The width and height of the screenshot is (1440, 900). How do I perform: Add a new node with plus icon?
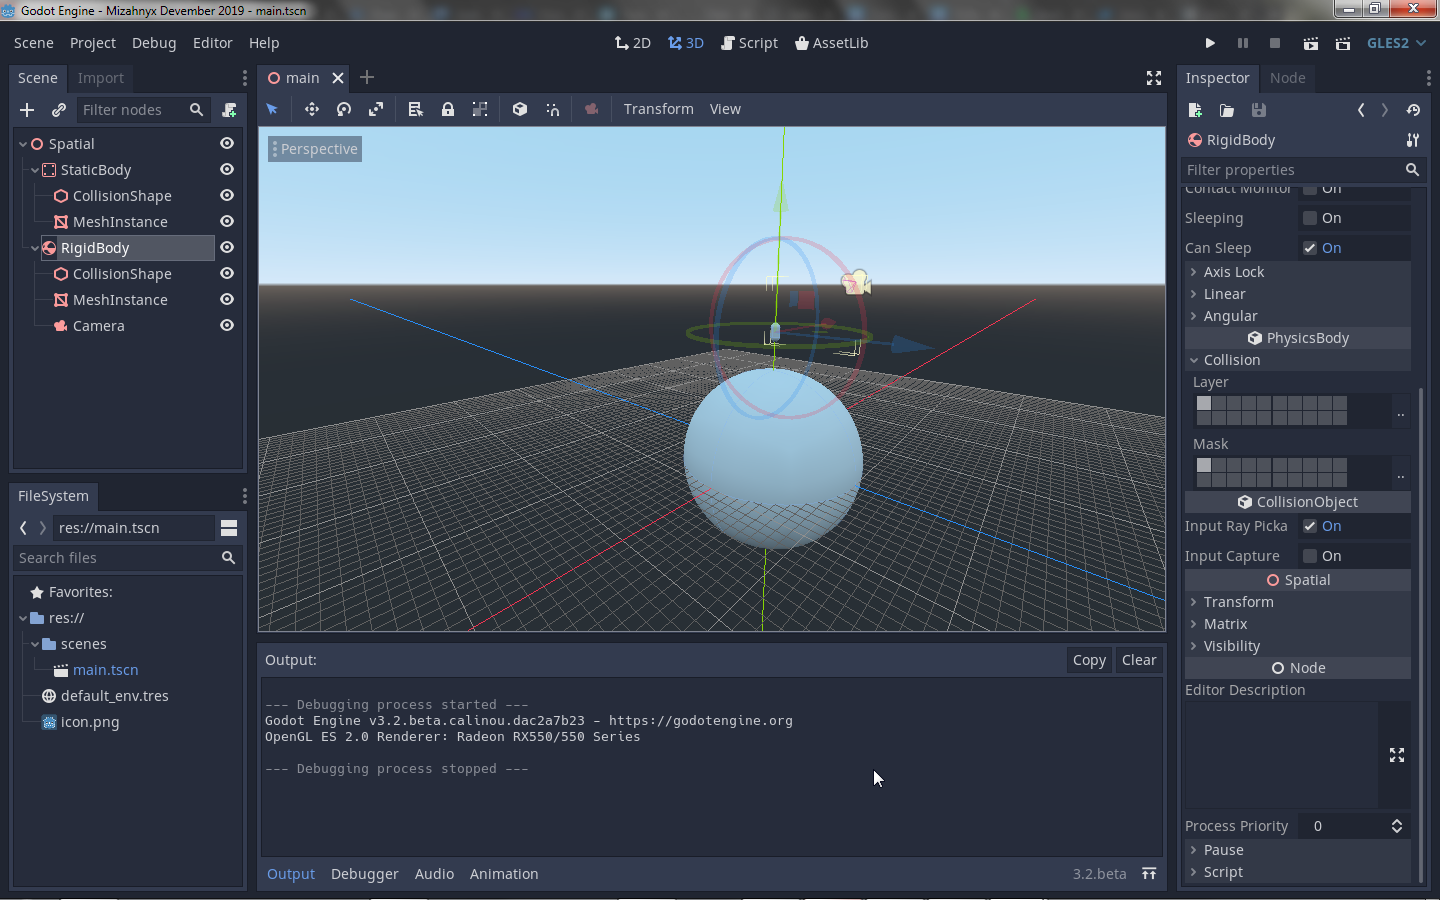coord(27,110)
